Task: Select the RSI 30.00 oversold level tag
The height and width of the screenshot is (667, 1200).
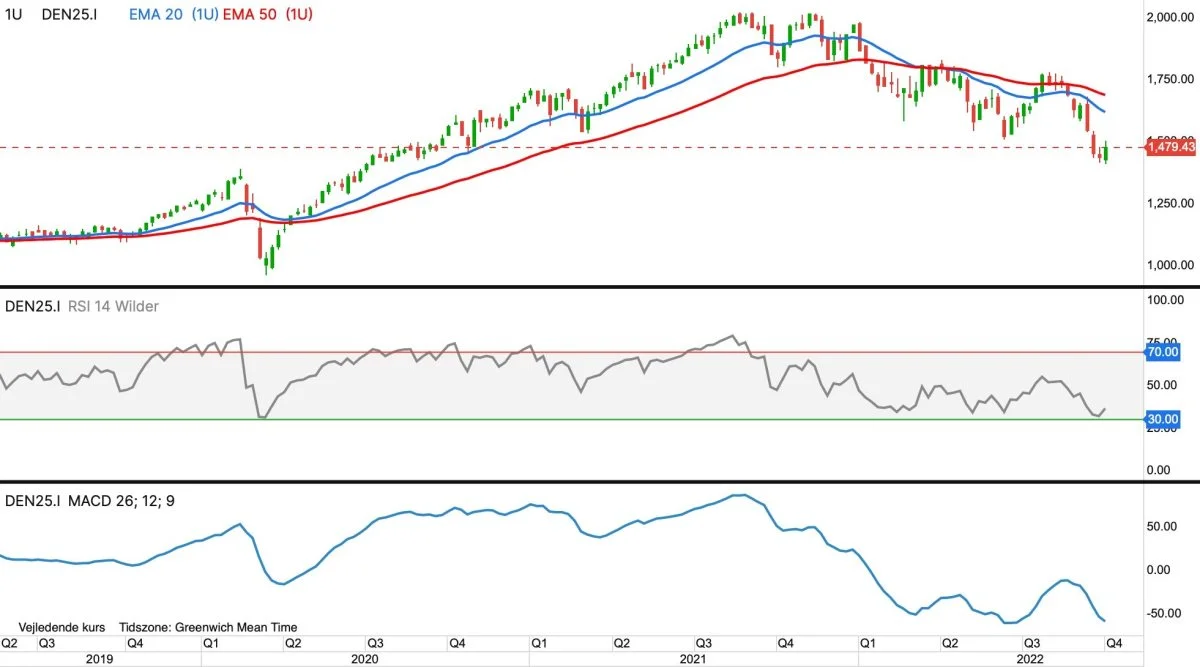Action: 1164,419
